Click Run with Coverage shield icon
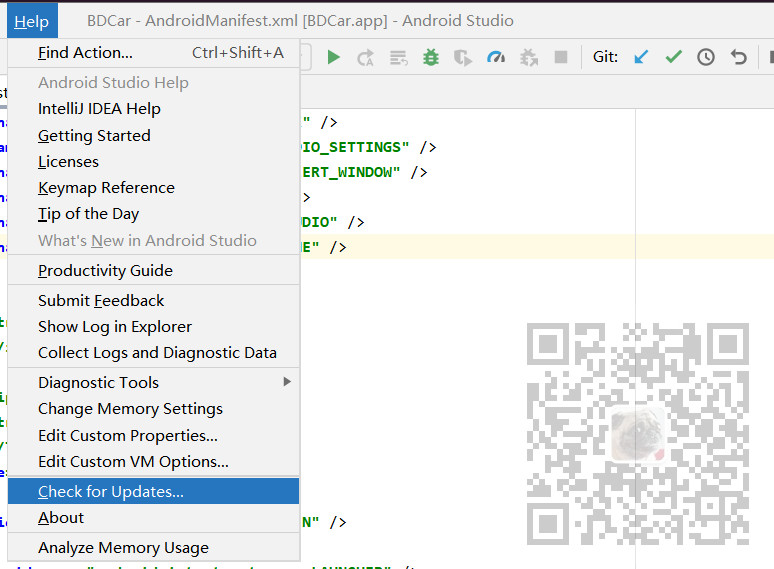774x569 pixels. pyautogui.click(x=463, y=58)
